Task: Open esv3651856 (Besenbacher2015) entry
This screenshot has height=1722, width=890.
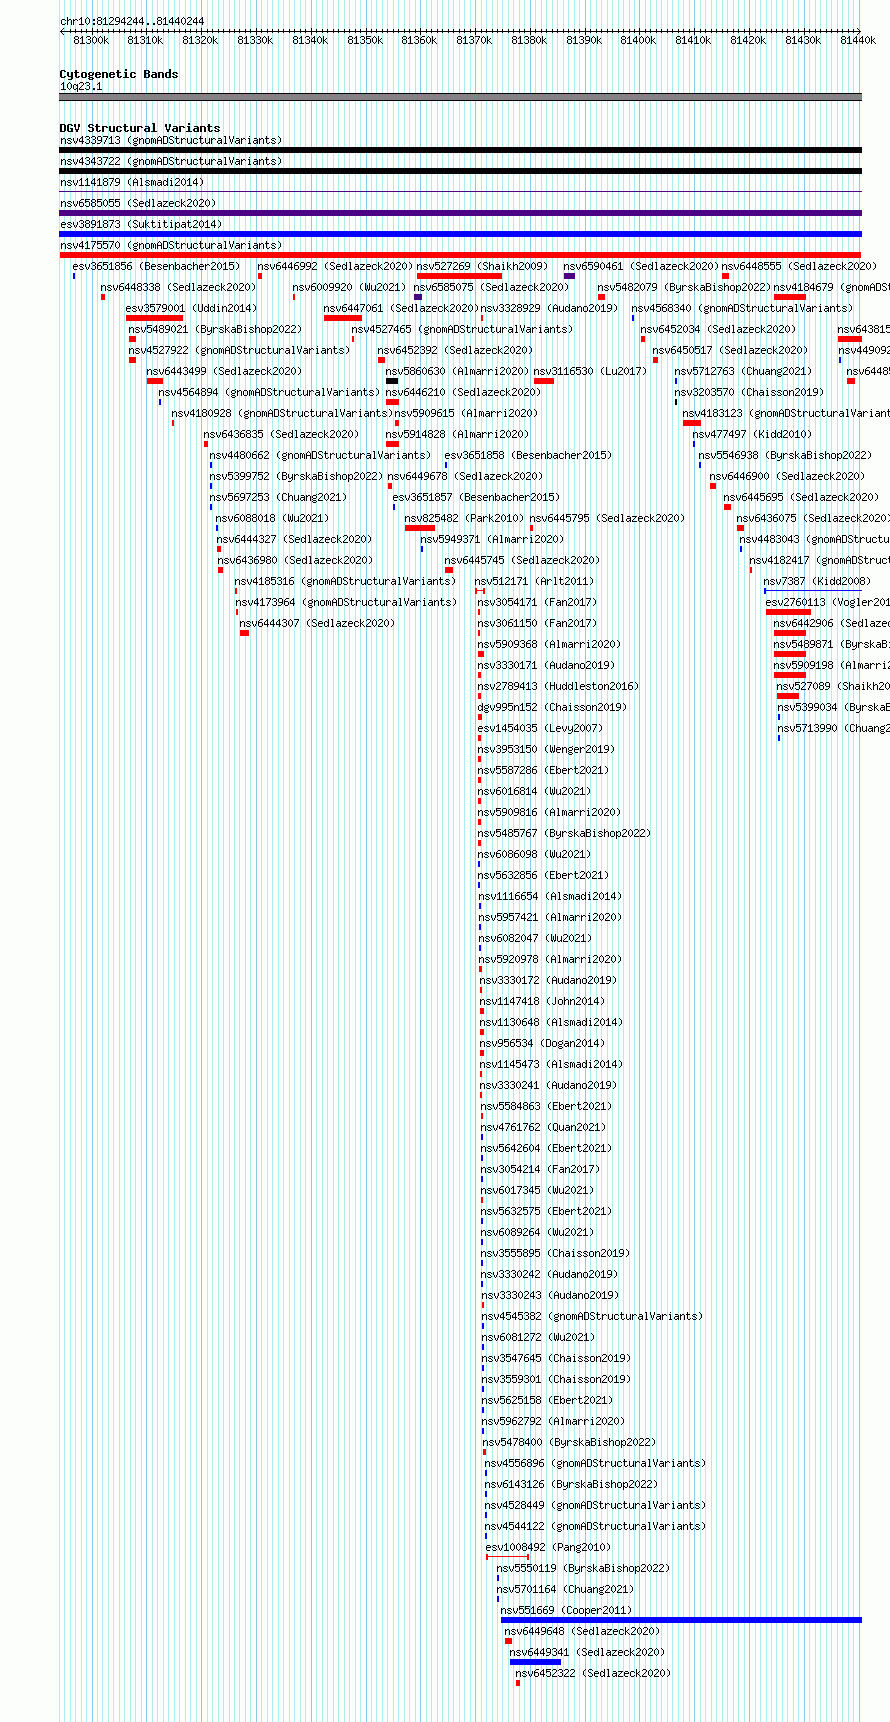Action: (156, 266)
